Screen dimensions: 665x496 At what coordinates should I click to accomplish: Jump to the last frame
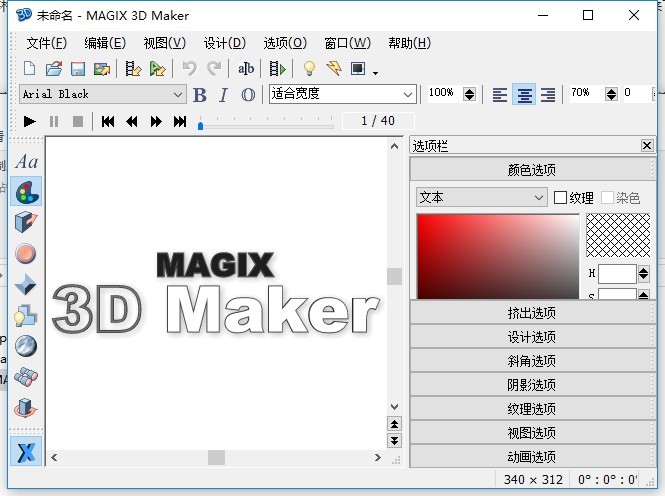(x=180, y=122)
